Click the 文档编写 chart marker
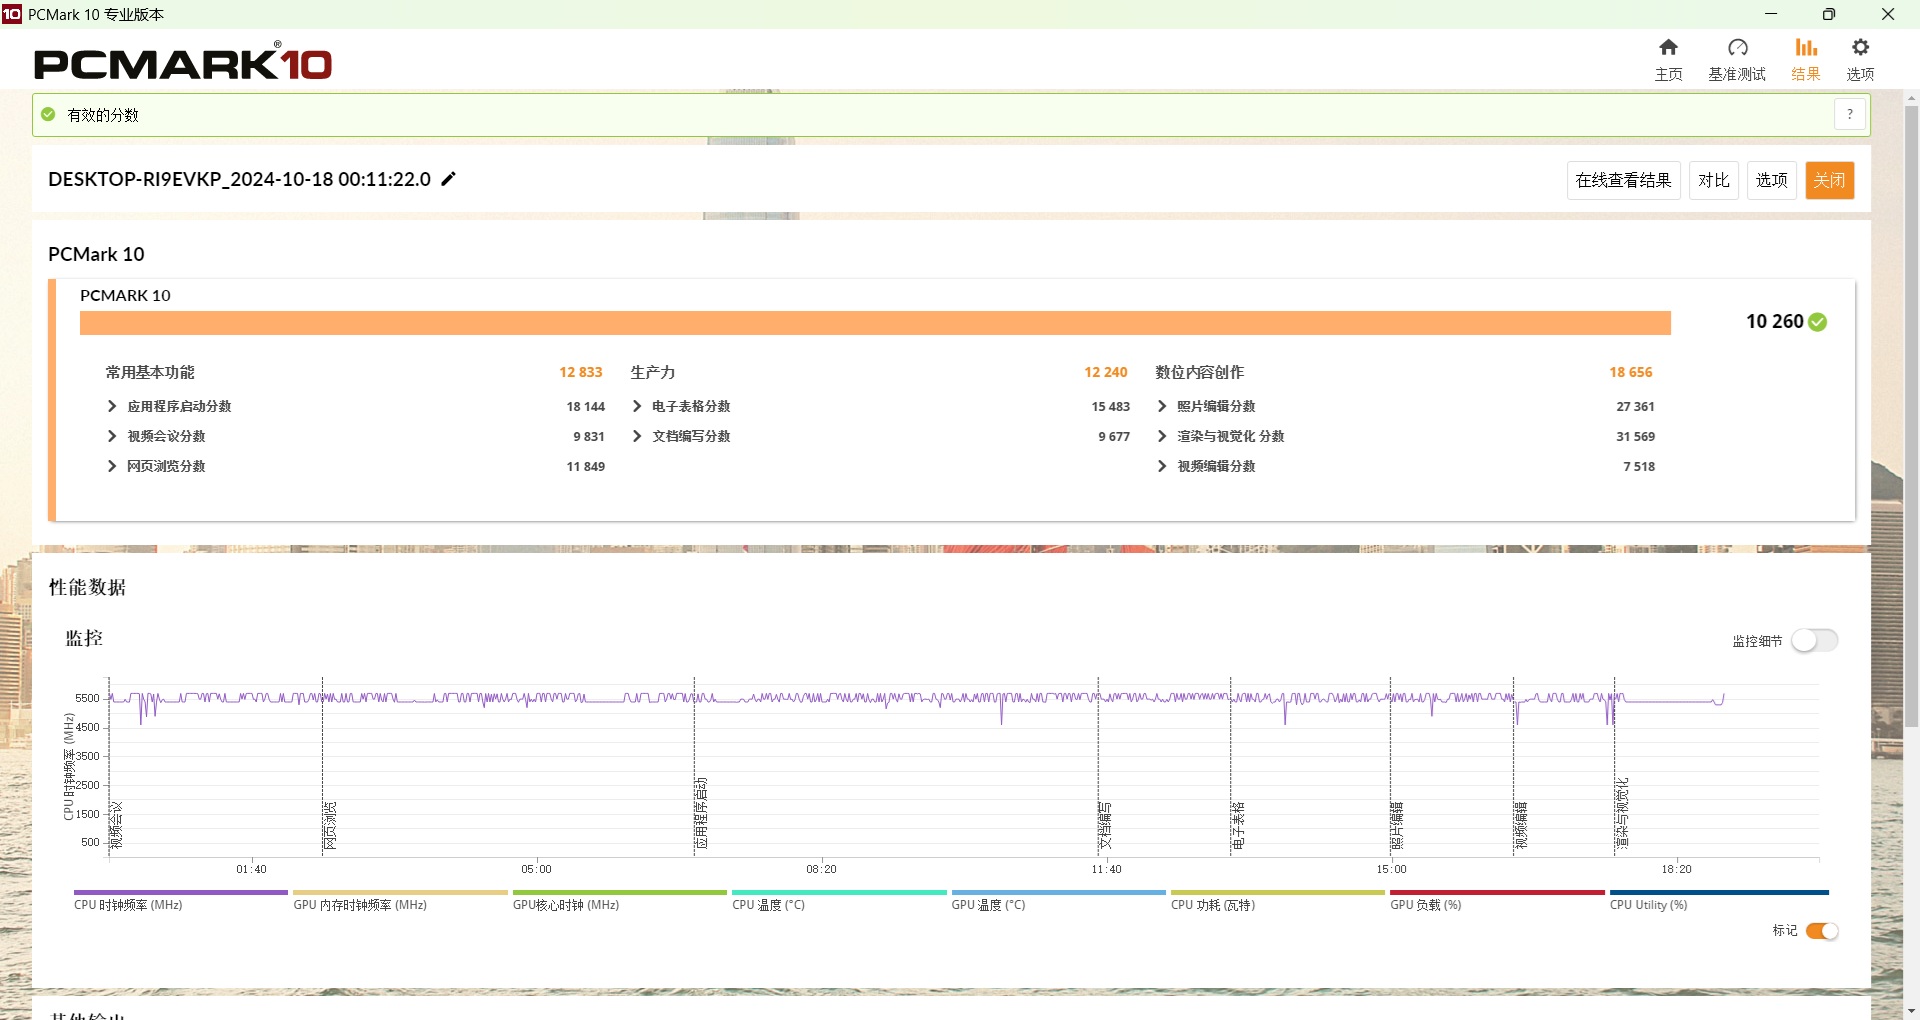 tap(1106, 825)
